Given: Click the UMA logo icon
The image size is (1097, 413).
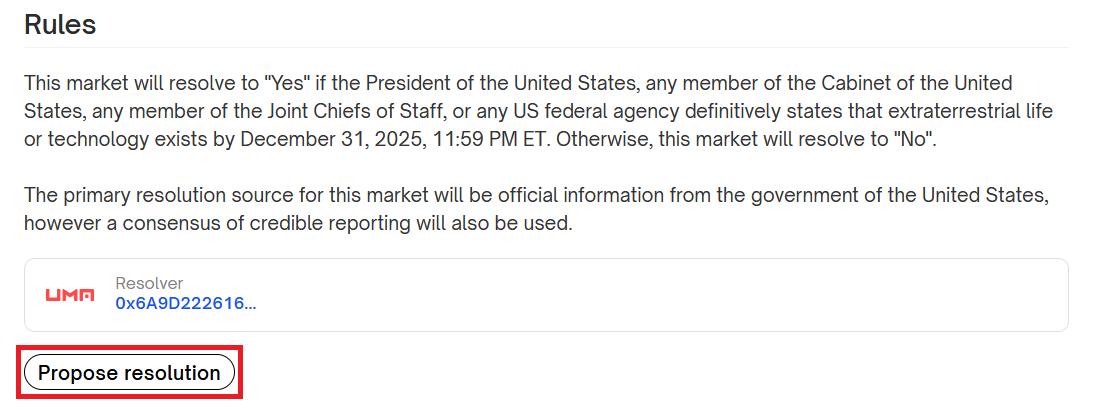Looking at the screenshot, I should pyautogui.click(x=70, y=295).
